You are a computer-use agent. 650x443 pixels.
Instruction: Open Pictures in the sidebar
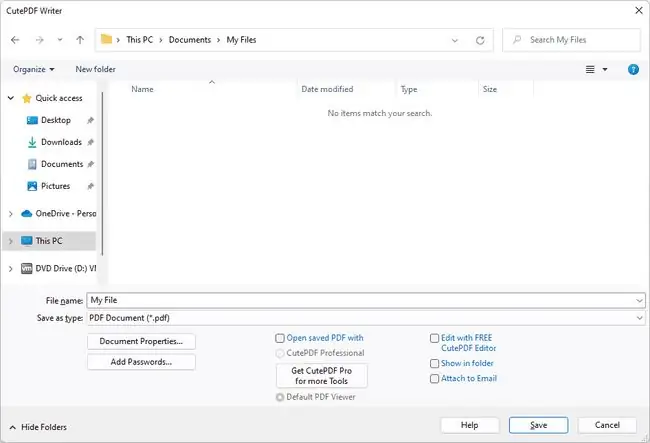(x=56, y=186)
